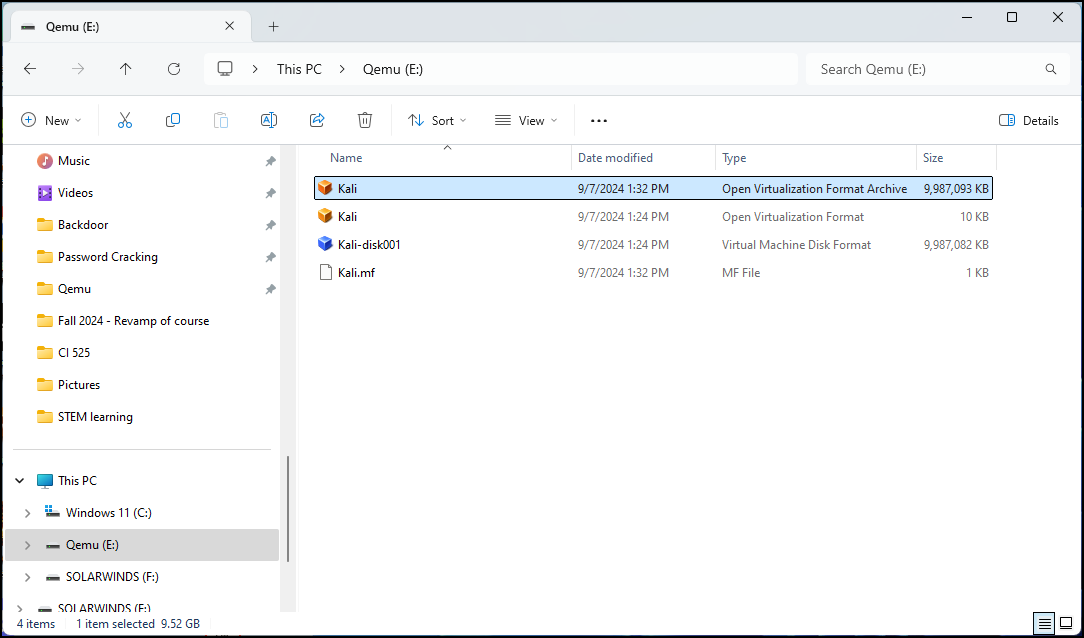Go up one folder level with the up arrow
This screenshot has width=1084, height=638.
(125, 68)
